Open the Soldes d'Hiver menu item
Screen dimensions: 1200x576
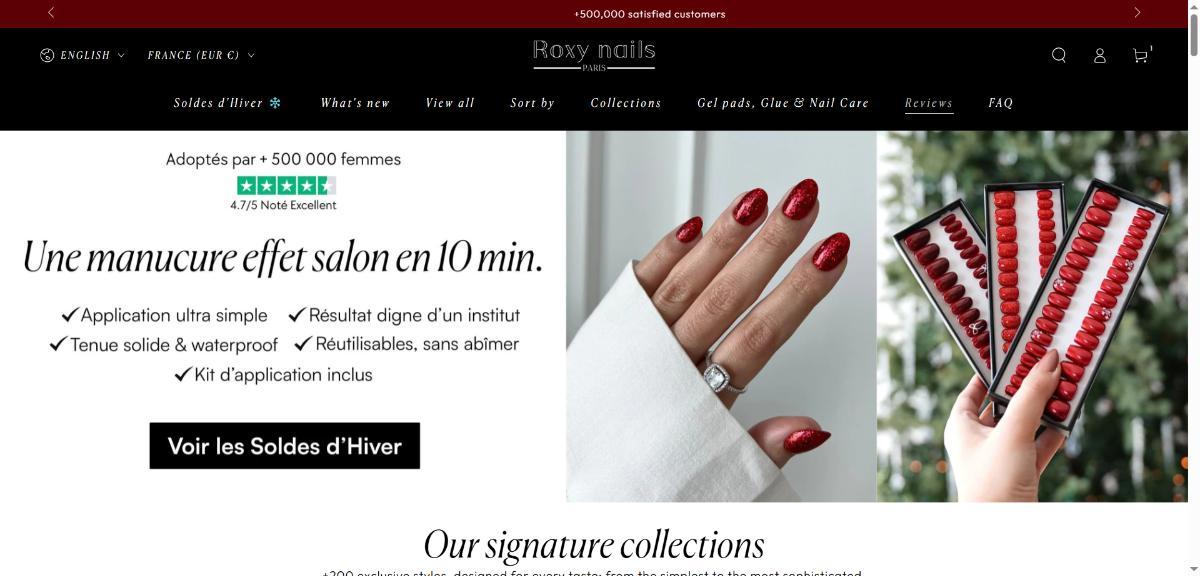(227, 103)
